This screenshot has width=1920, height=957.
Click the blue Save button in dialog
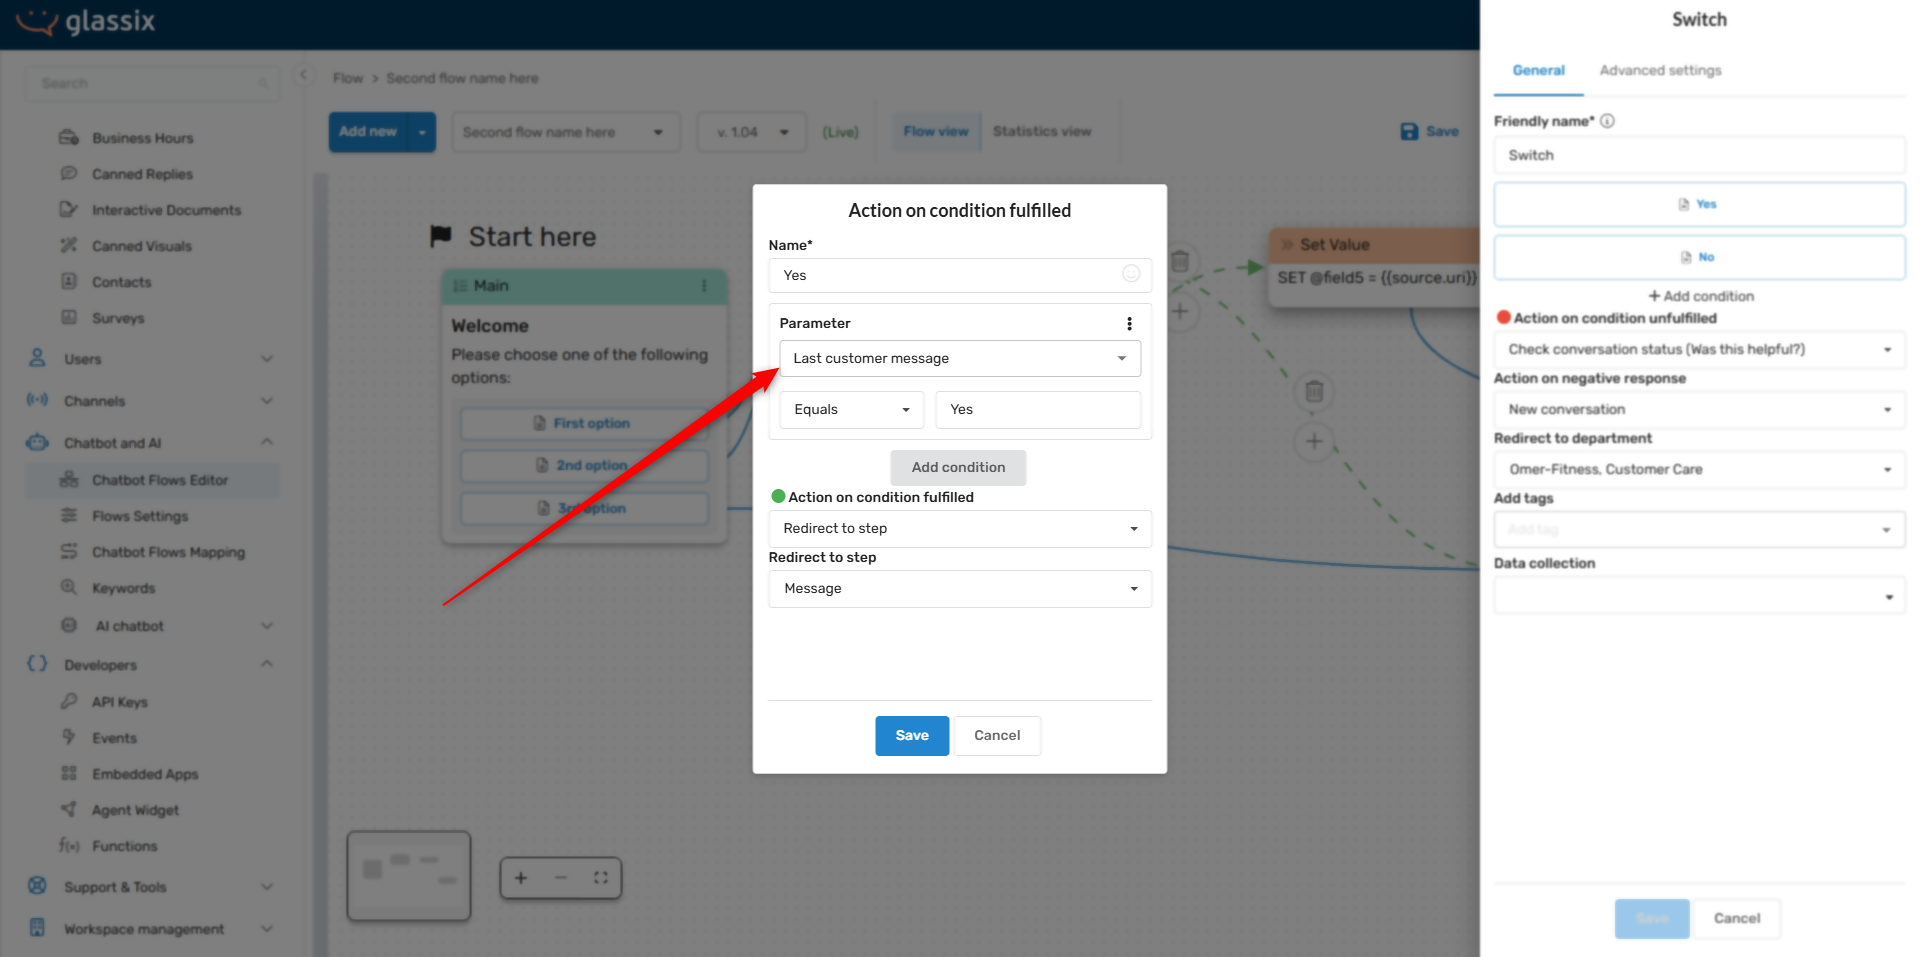[912, 735]
